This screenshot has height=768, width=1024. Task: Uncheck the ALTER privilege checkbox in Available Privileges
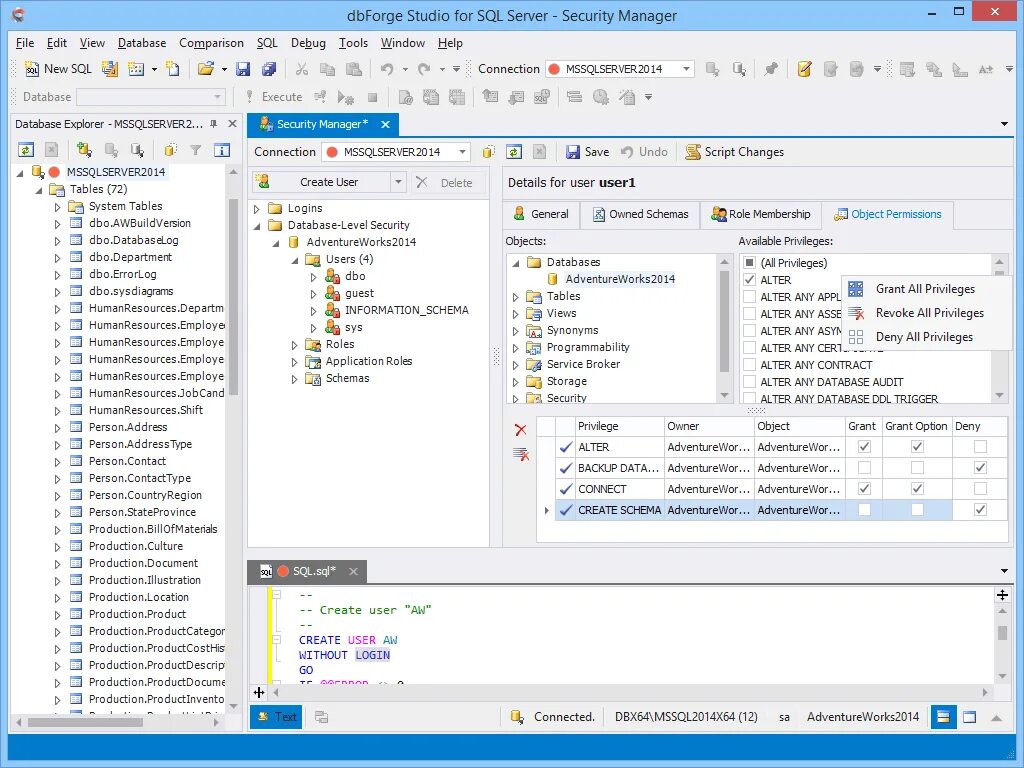750,280
